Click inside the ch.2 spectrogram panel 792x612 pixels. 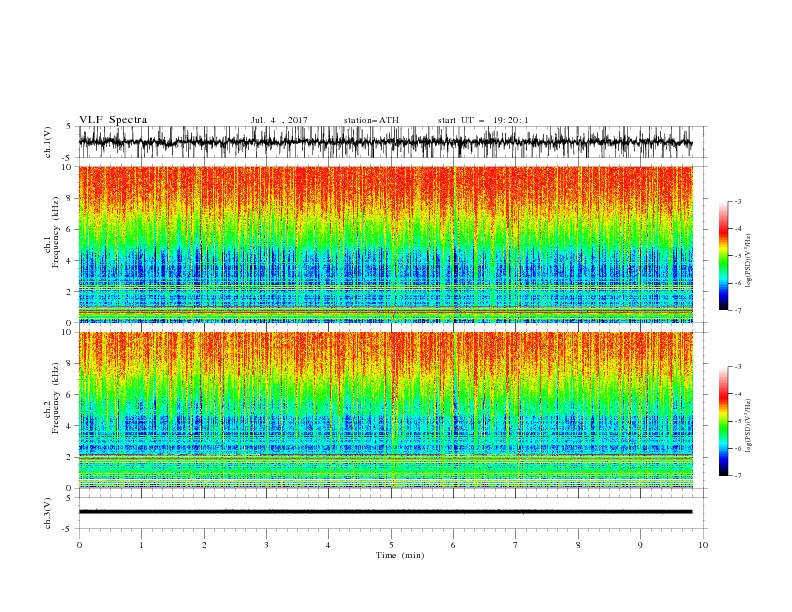[385, 410]
